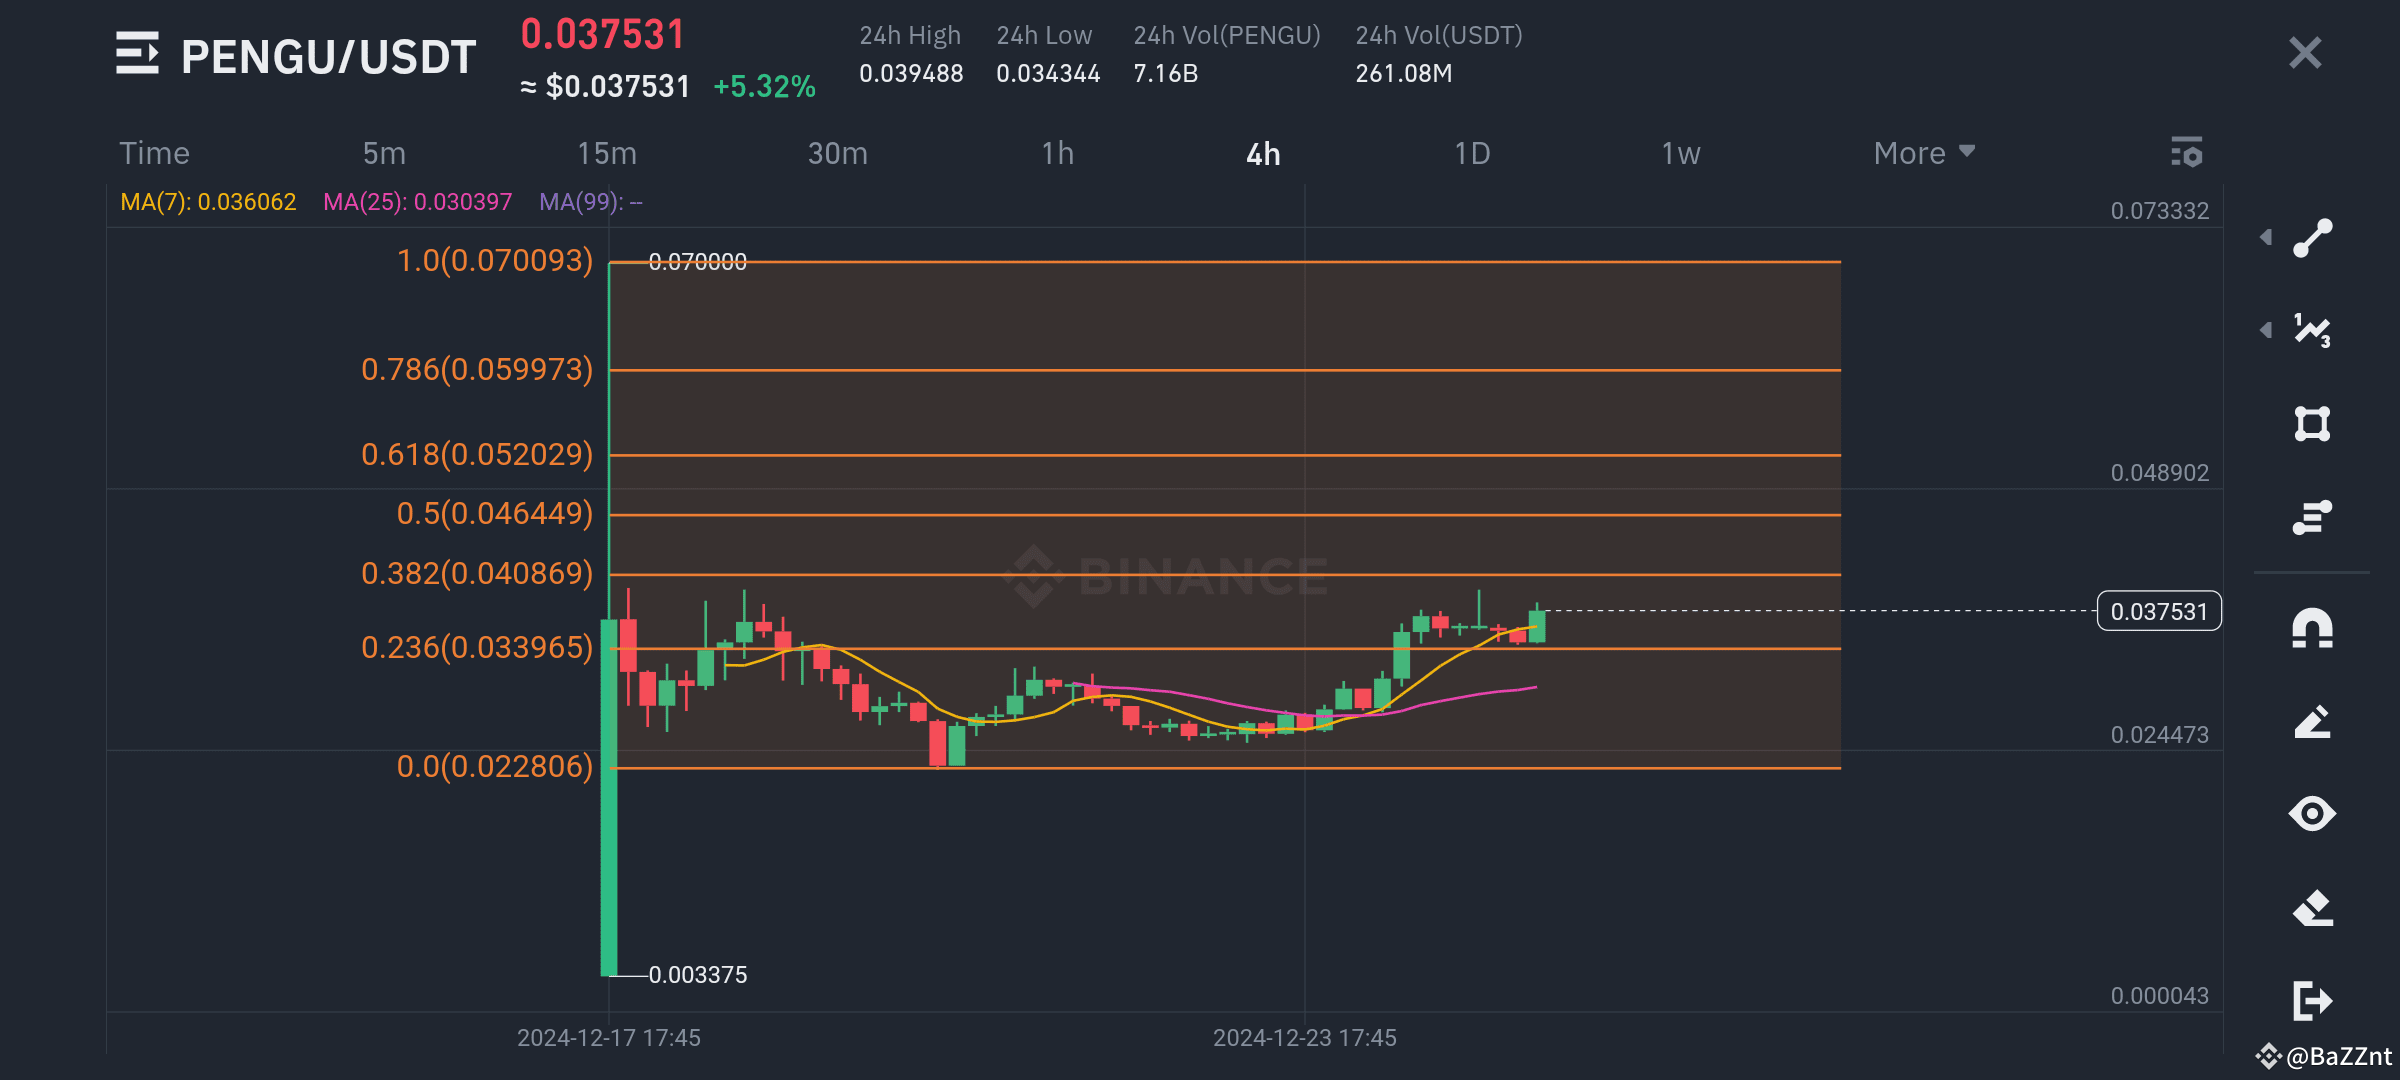The height and width of the screenshot is (1080, 2400).
Task: Open the Fibonacci lines tool
Action: point(2311,516)
